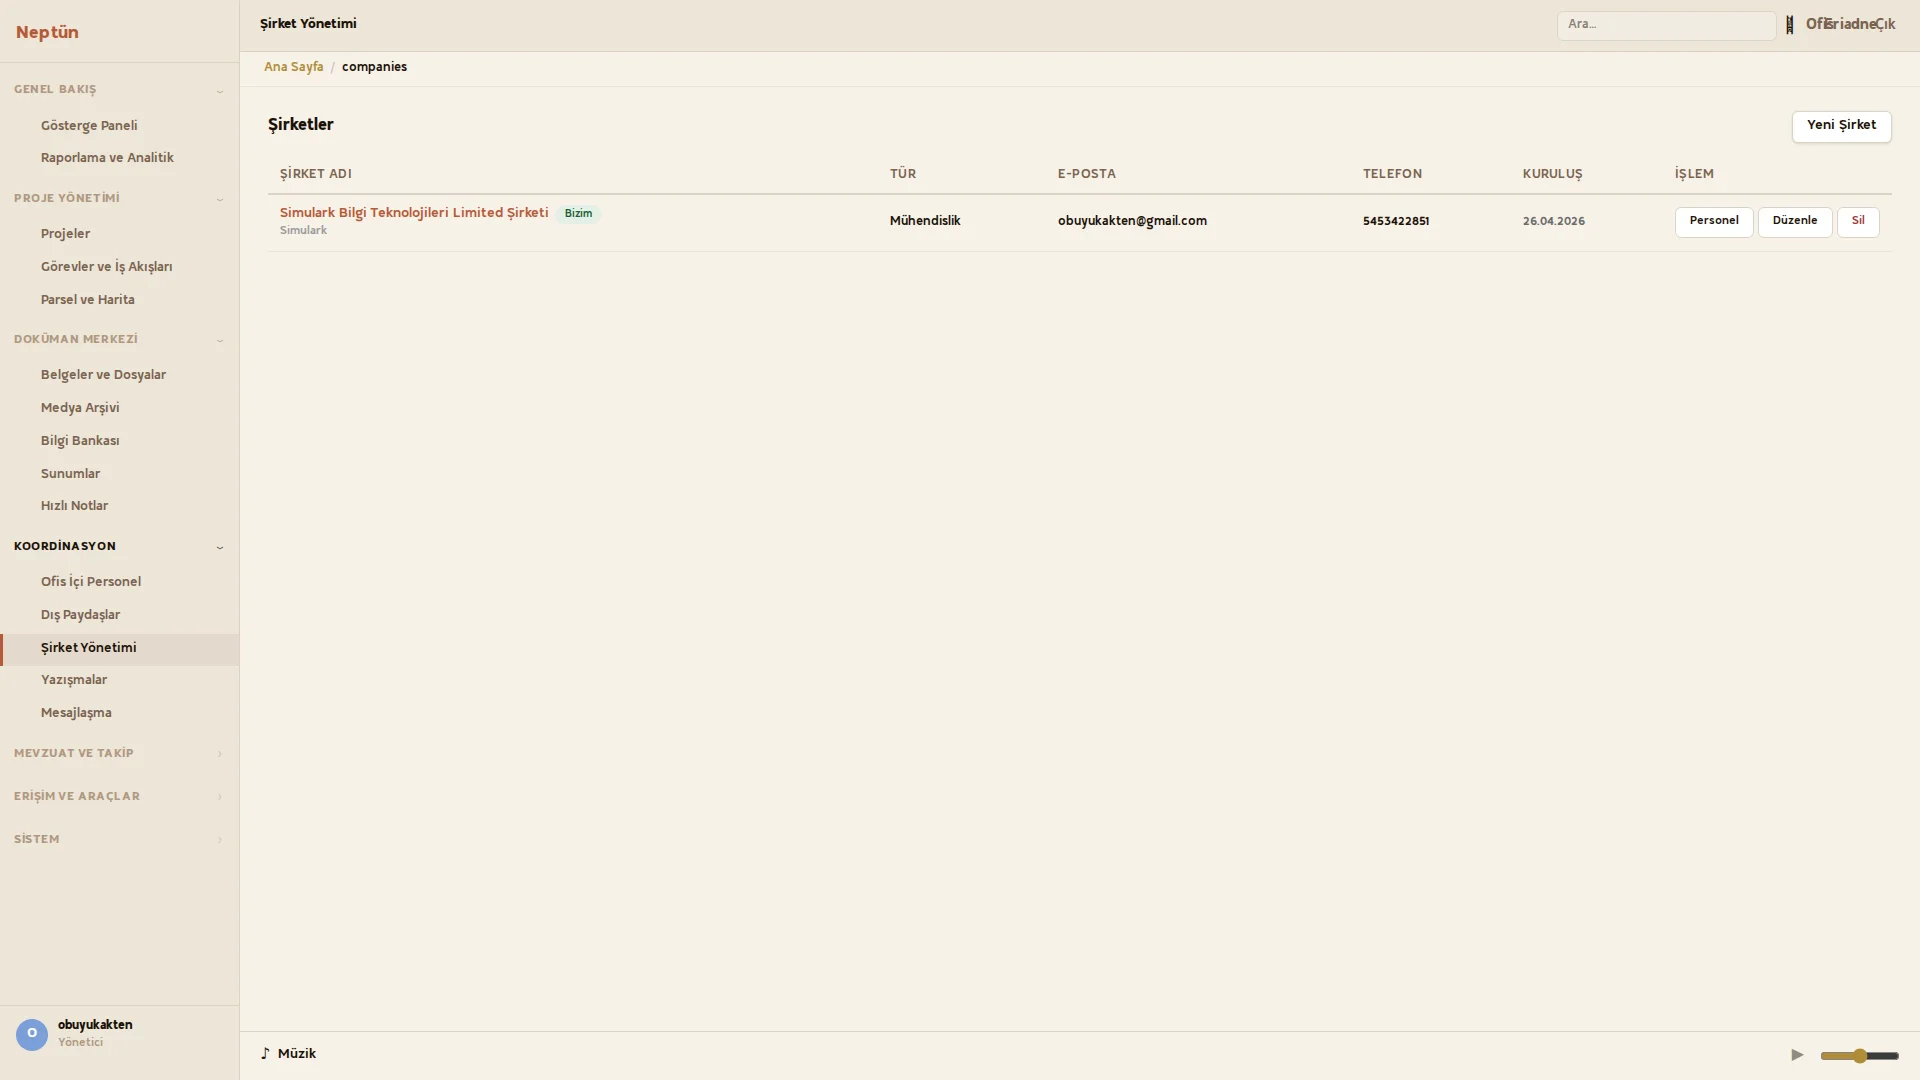Image resolution: width=1920 pixels, height=1080 pixels.
Task: Open Simulark Bilgi Teknolojileri Limited Şirketi
Action: pyautogui.click(x=414, y=213)
